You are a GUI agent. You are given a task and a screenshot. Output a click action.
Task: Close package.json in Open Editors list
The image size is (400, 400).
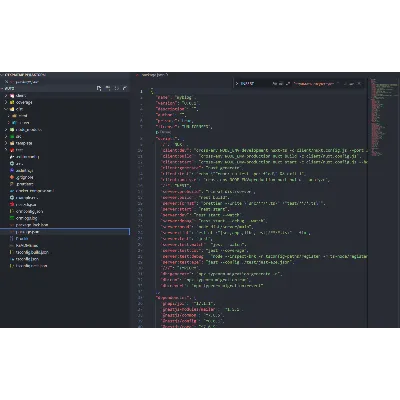[x=6, y=82]
